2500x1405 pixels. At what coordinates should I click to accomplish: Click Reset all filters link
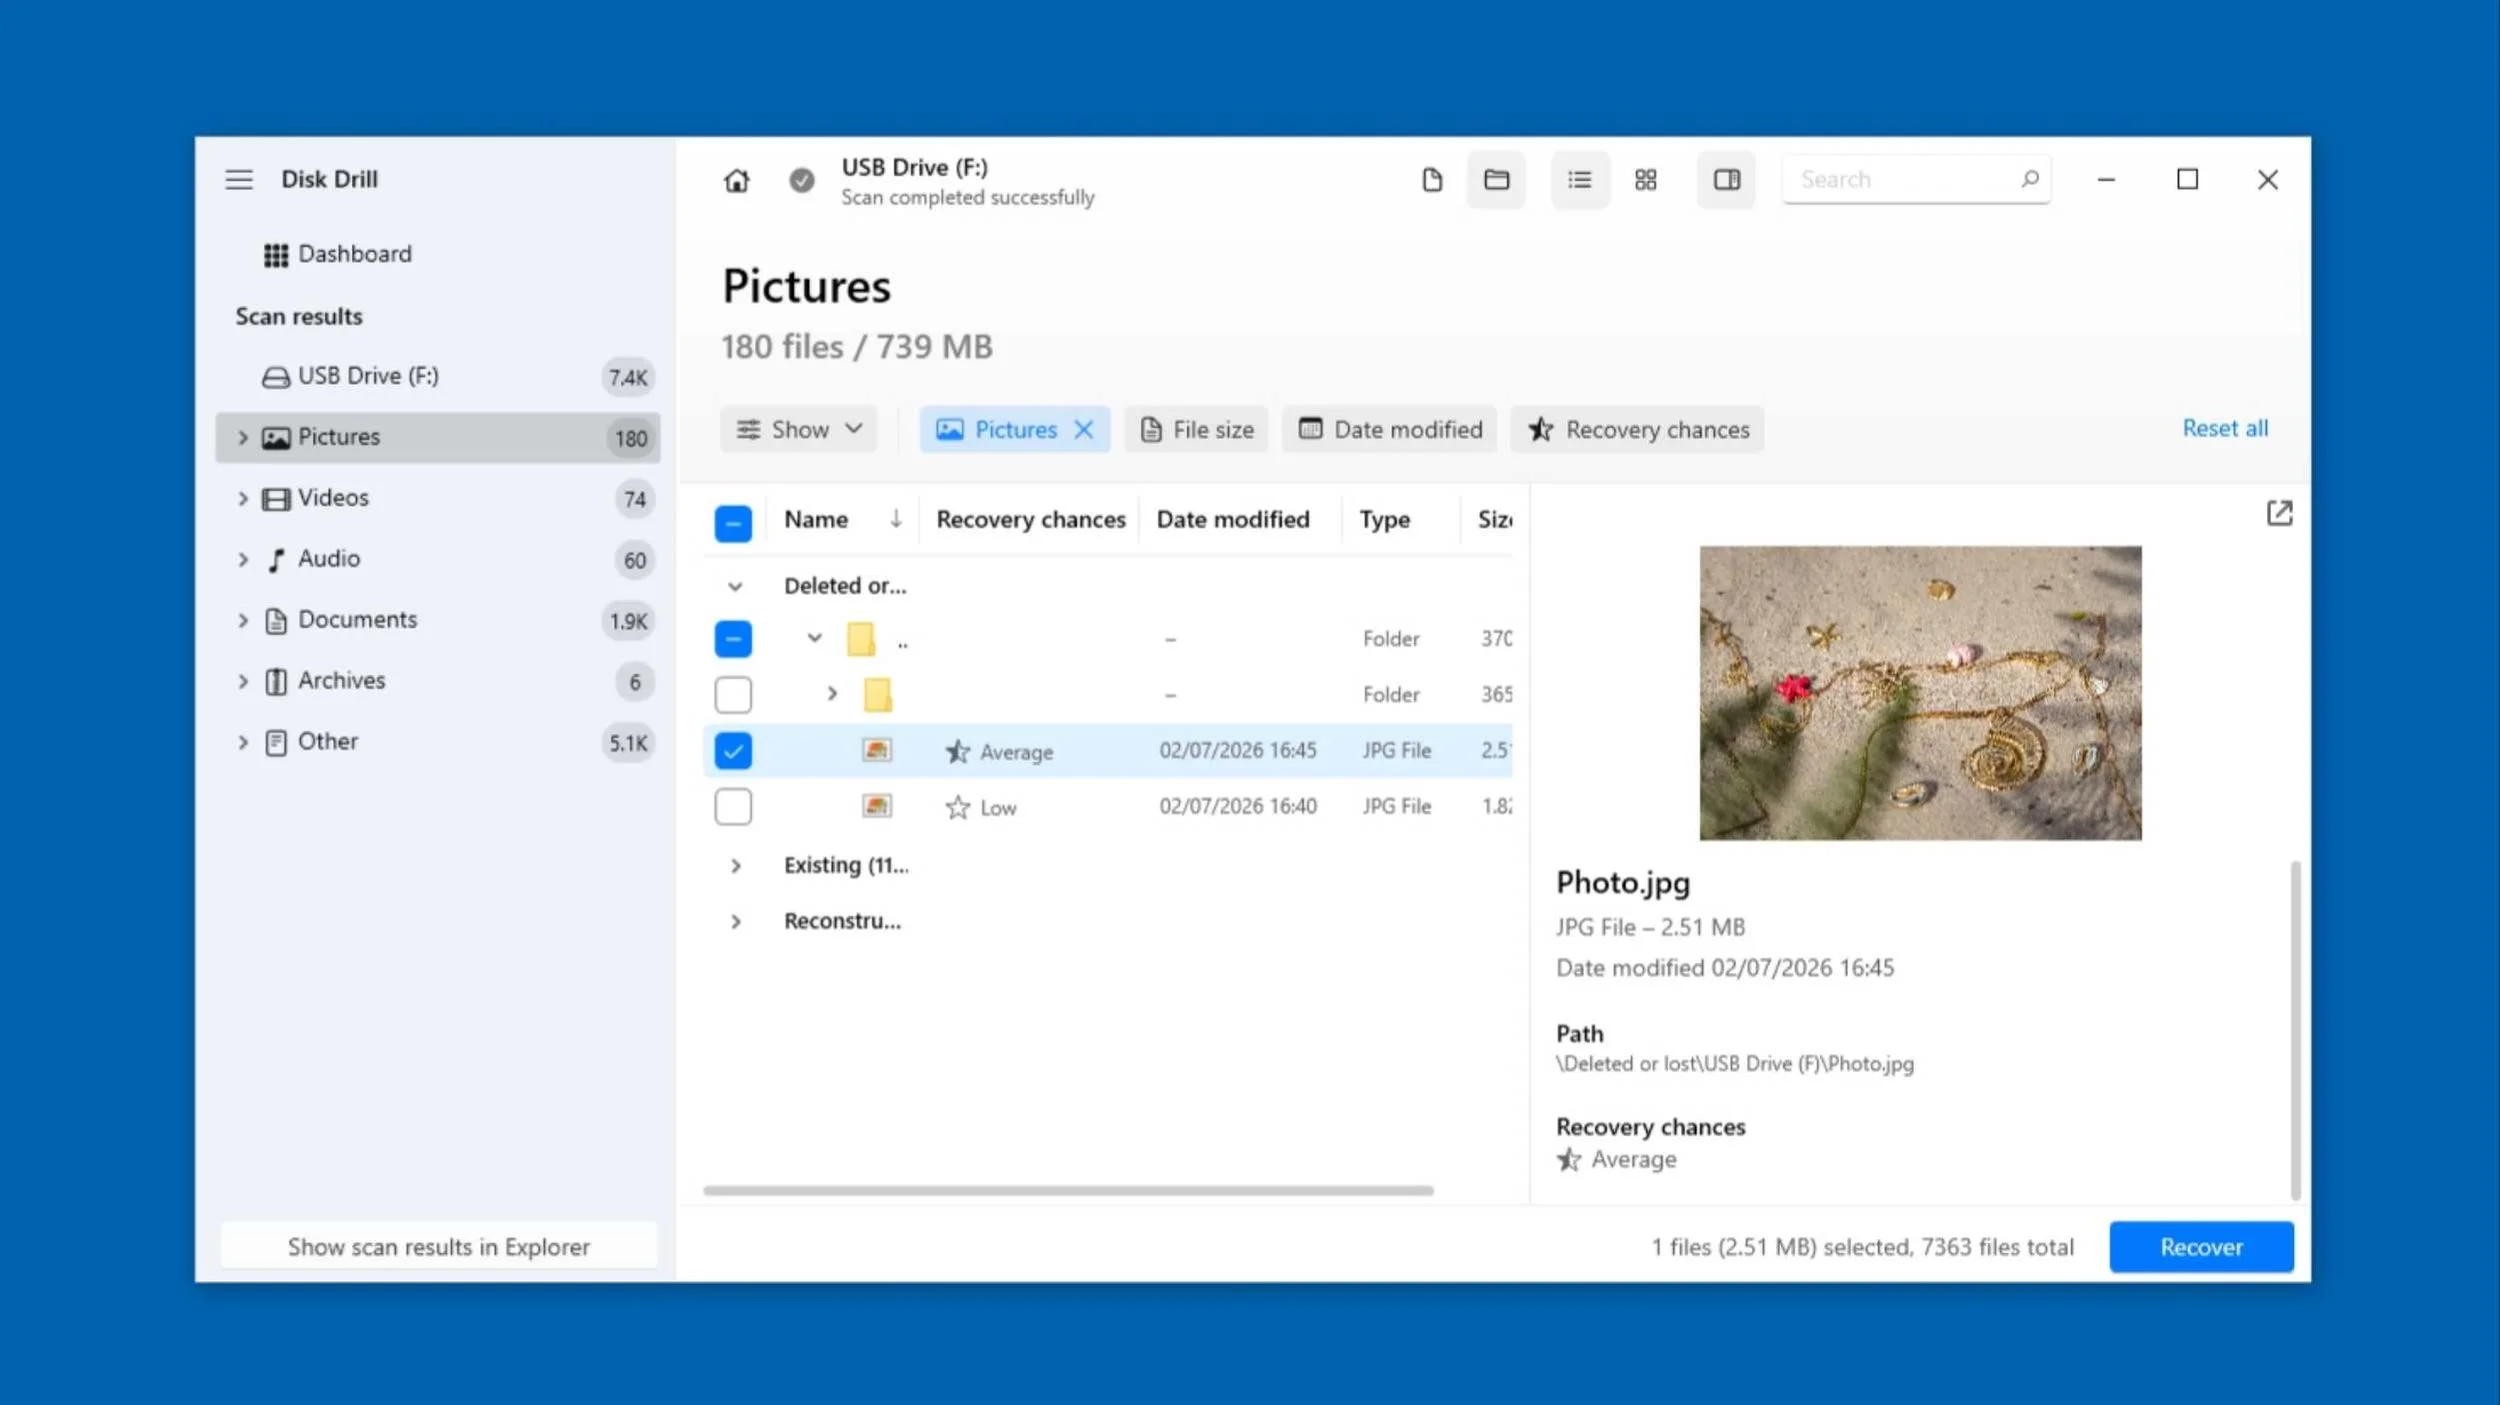tap(2225, 428)
